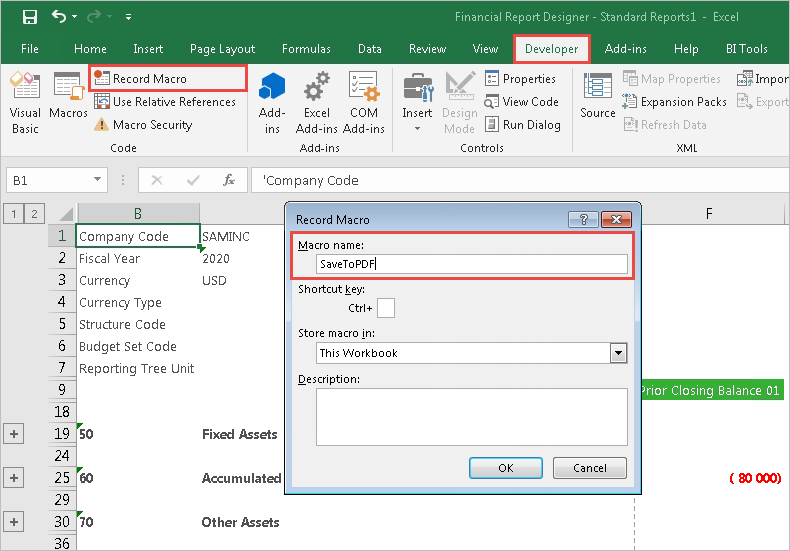Image resolution: width=790 pixels, height=551 pixels.
Task: Open Macro Security settings
Action: point(143,124)
